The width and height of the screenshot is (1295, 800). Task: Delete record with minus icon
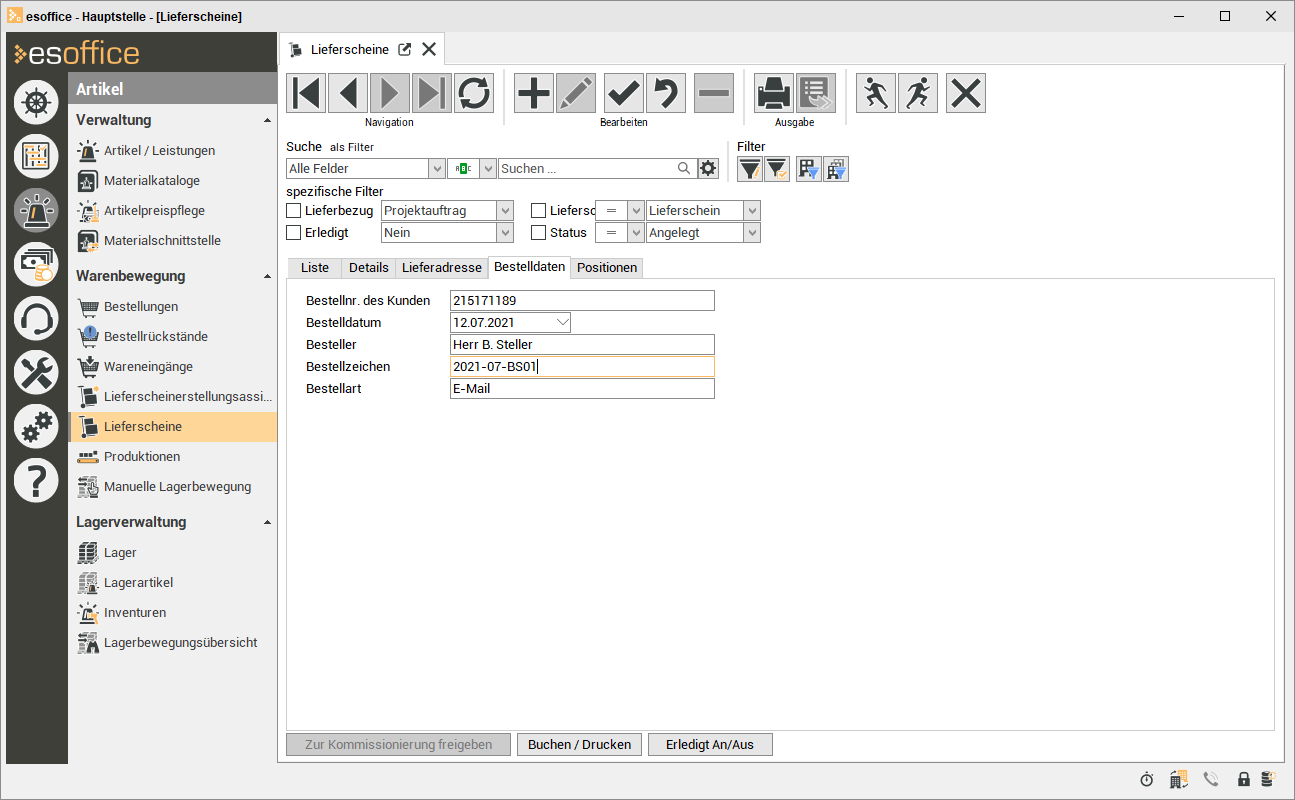coord(714,93)
